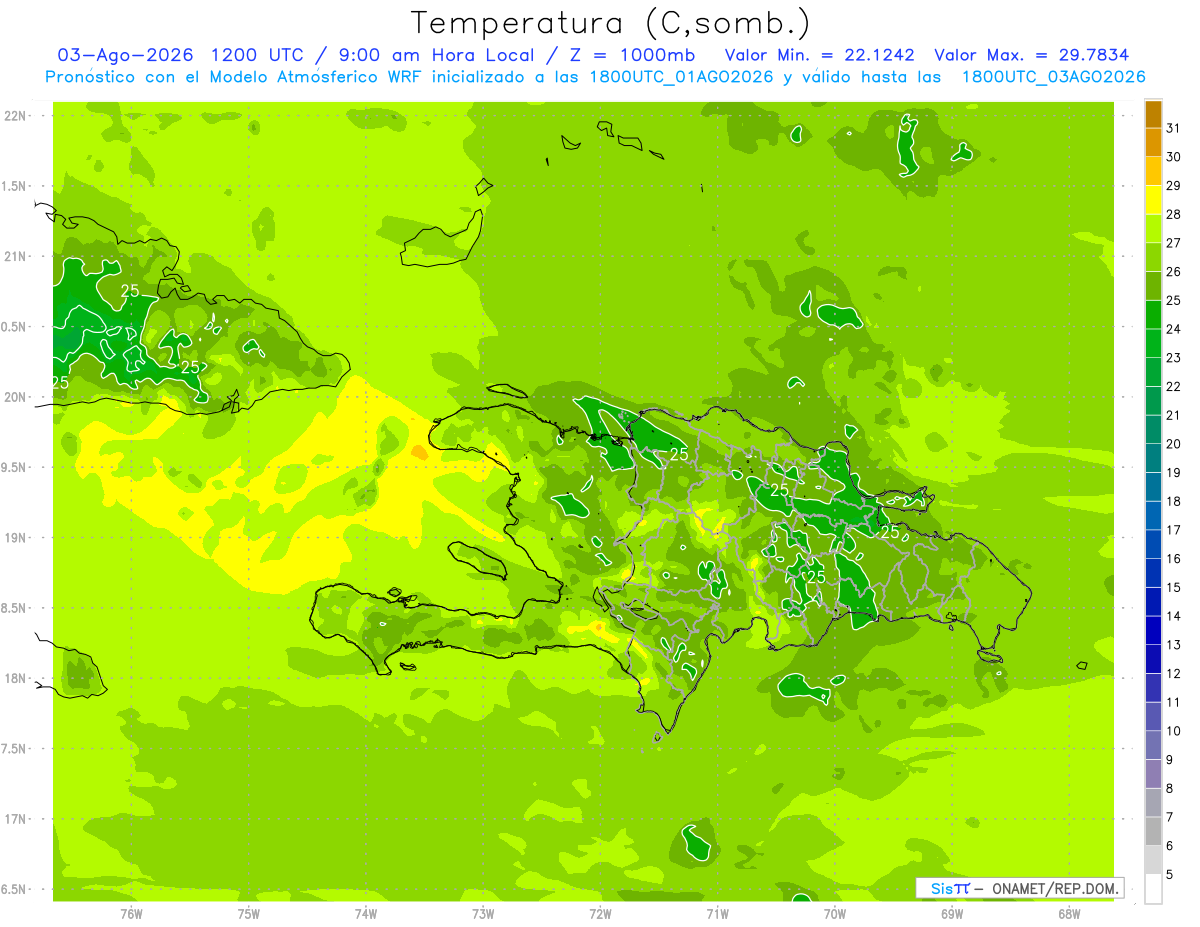The width and height of the screenshot is (1200, 927).
Task: Click the '73W' longitude label
Action: pos(483,914)
